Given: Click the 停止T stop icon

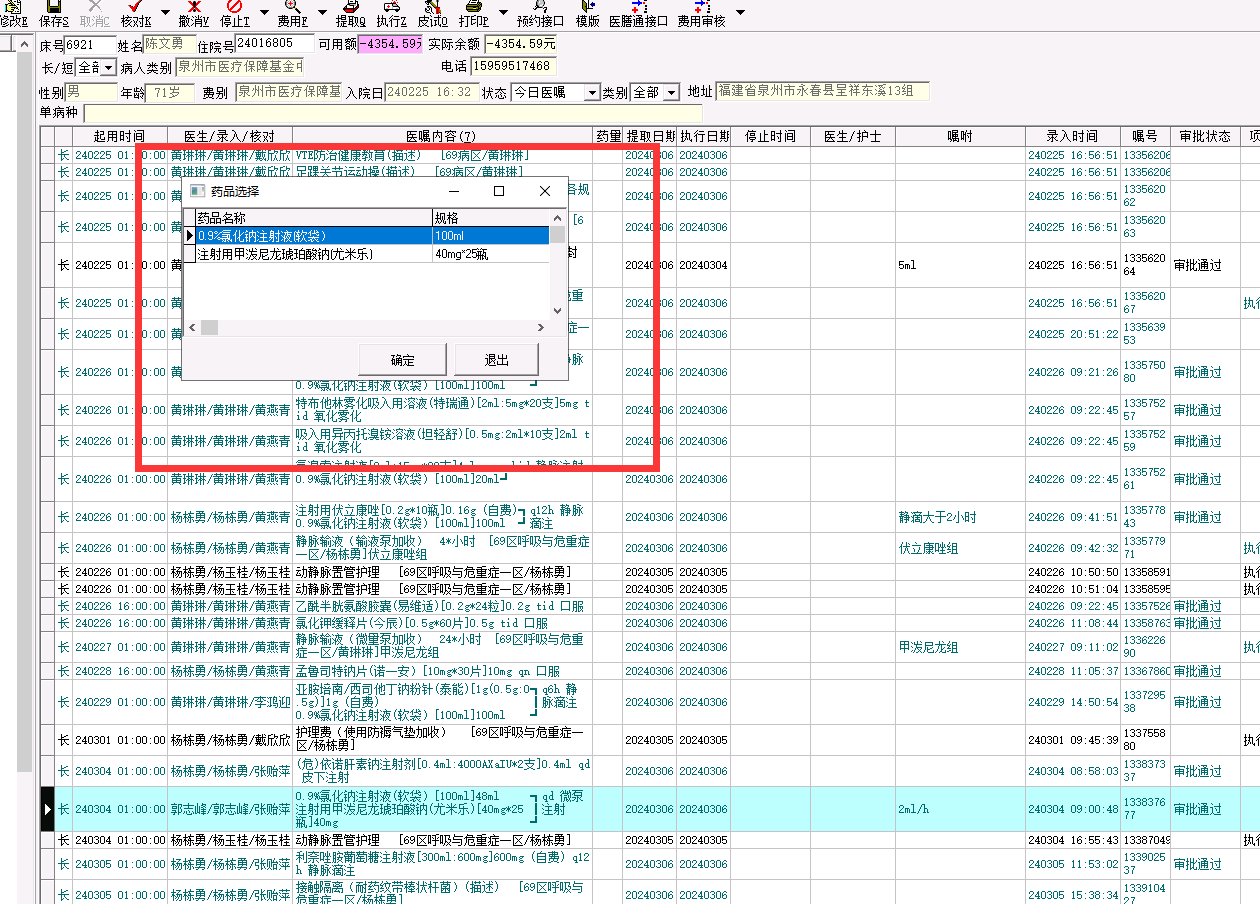Looking at the screenshot, I should (234, 13).
